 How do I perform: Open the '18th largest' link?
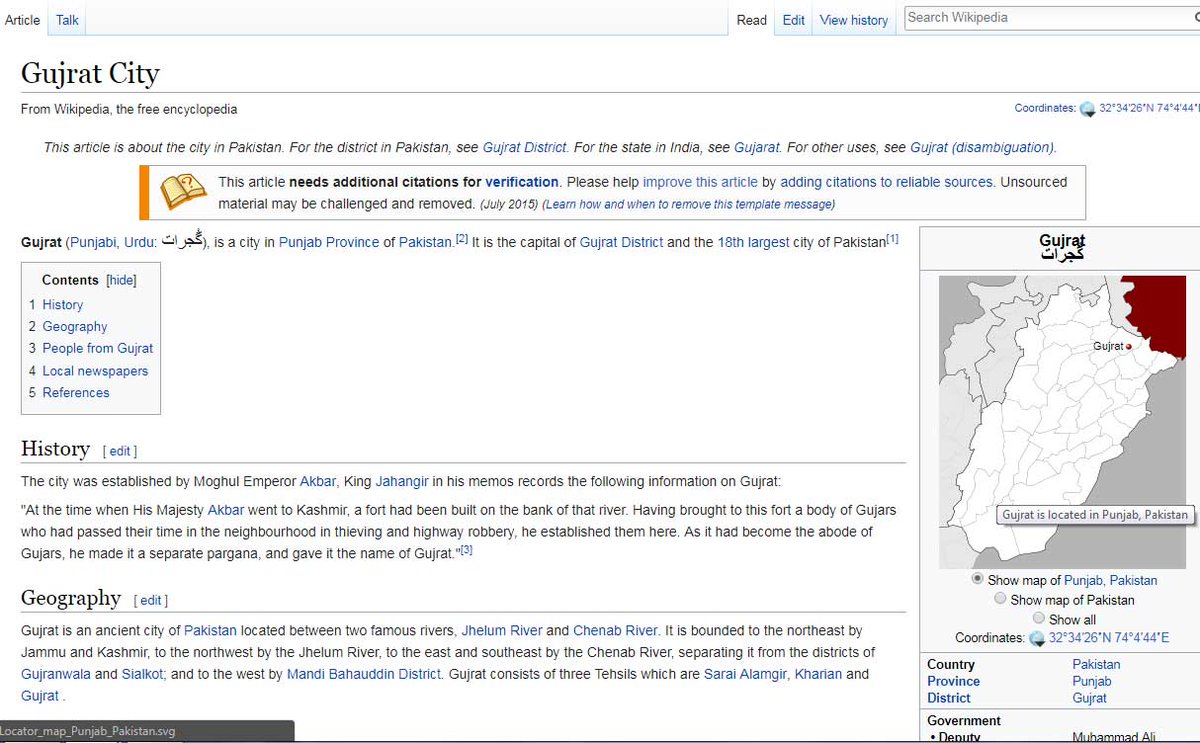tap(753, 242)
